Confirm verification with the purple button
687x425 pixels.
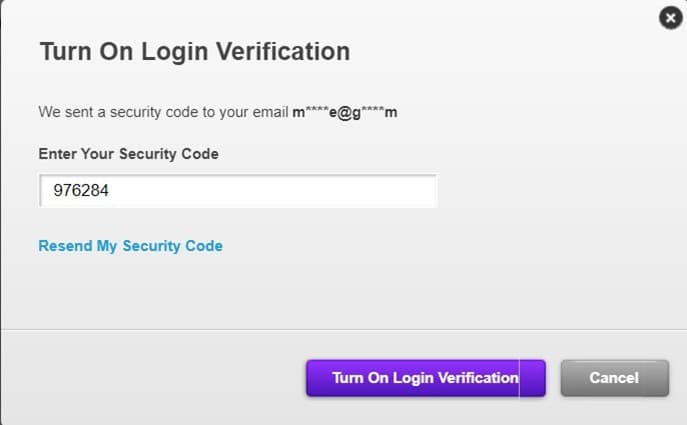[x=425, y=378]
